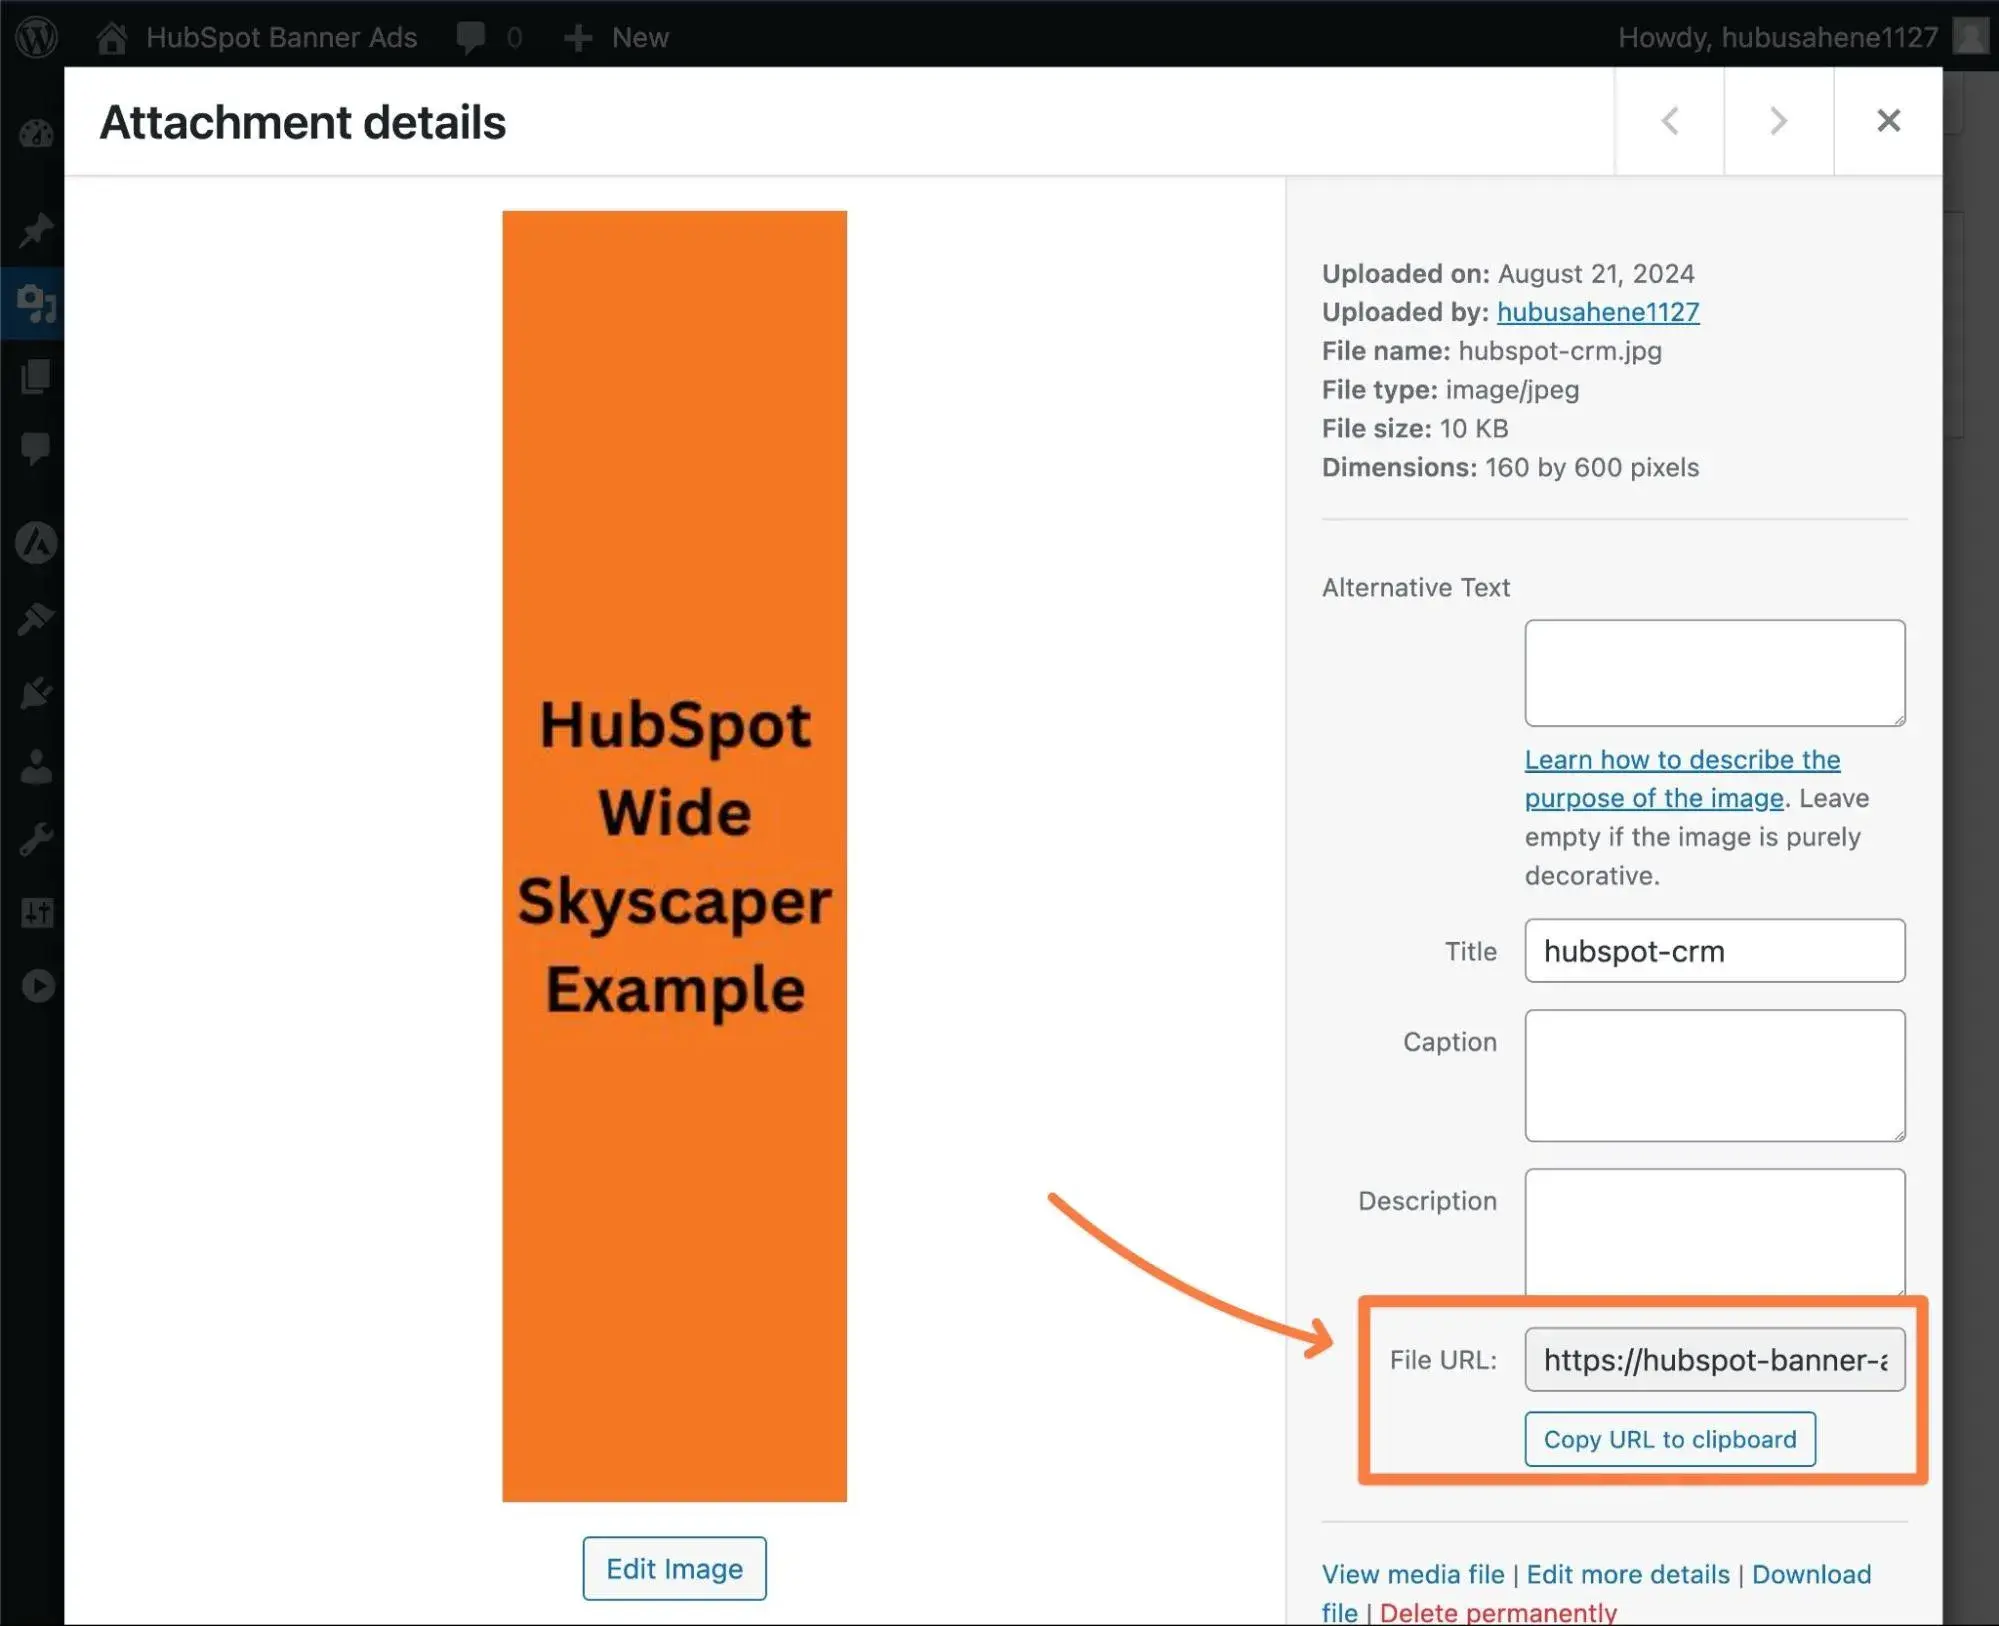Click into the Description text area
The image size is (1999, 1626).
[1715, 1232]
